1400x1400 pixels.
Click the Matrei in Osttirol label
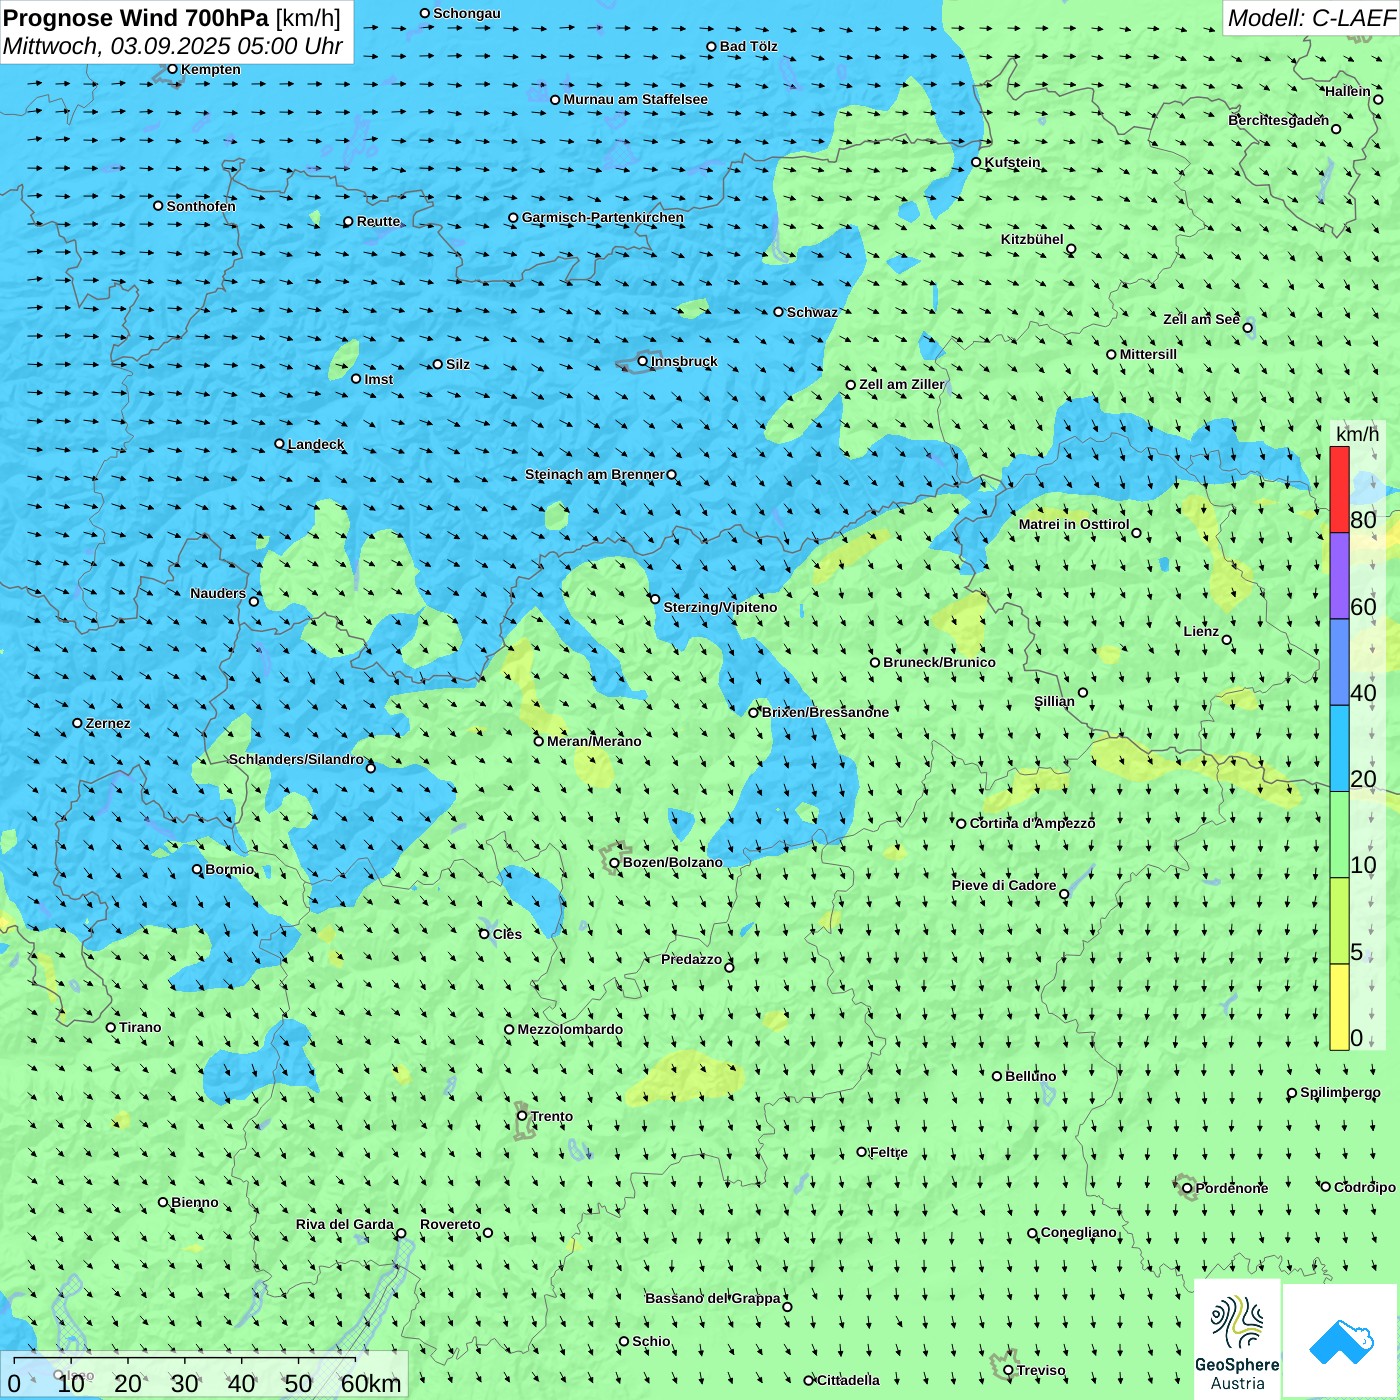(x=1074, y=524)
